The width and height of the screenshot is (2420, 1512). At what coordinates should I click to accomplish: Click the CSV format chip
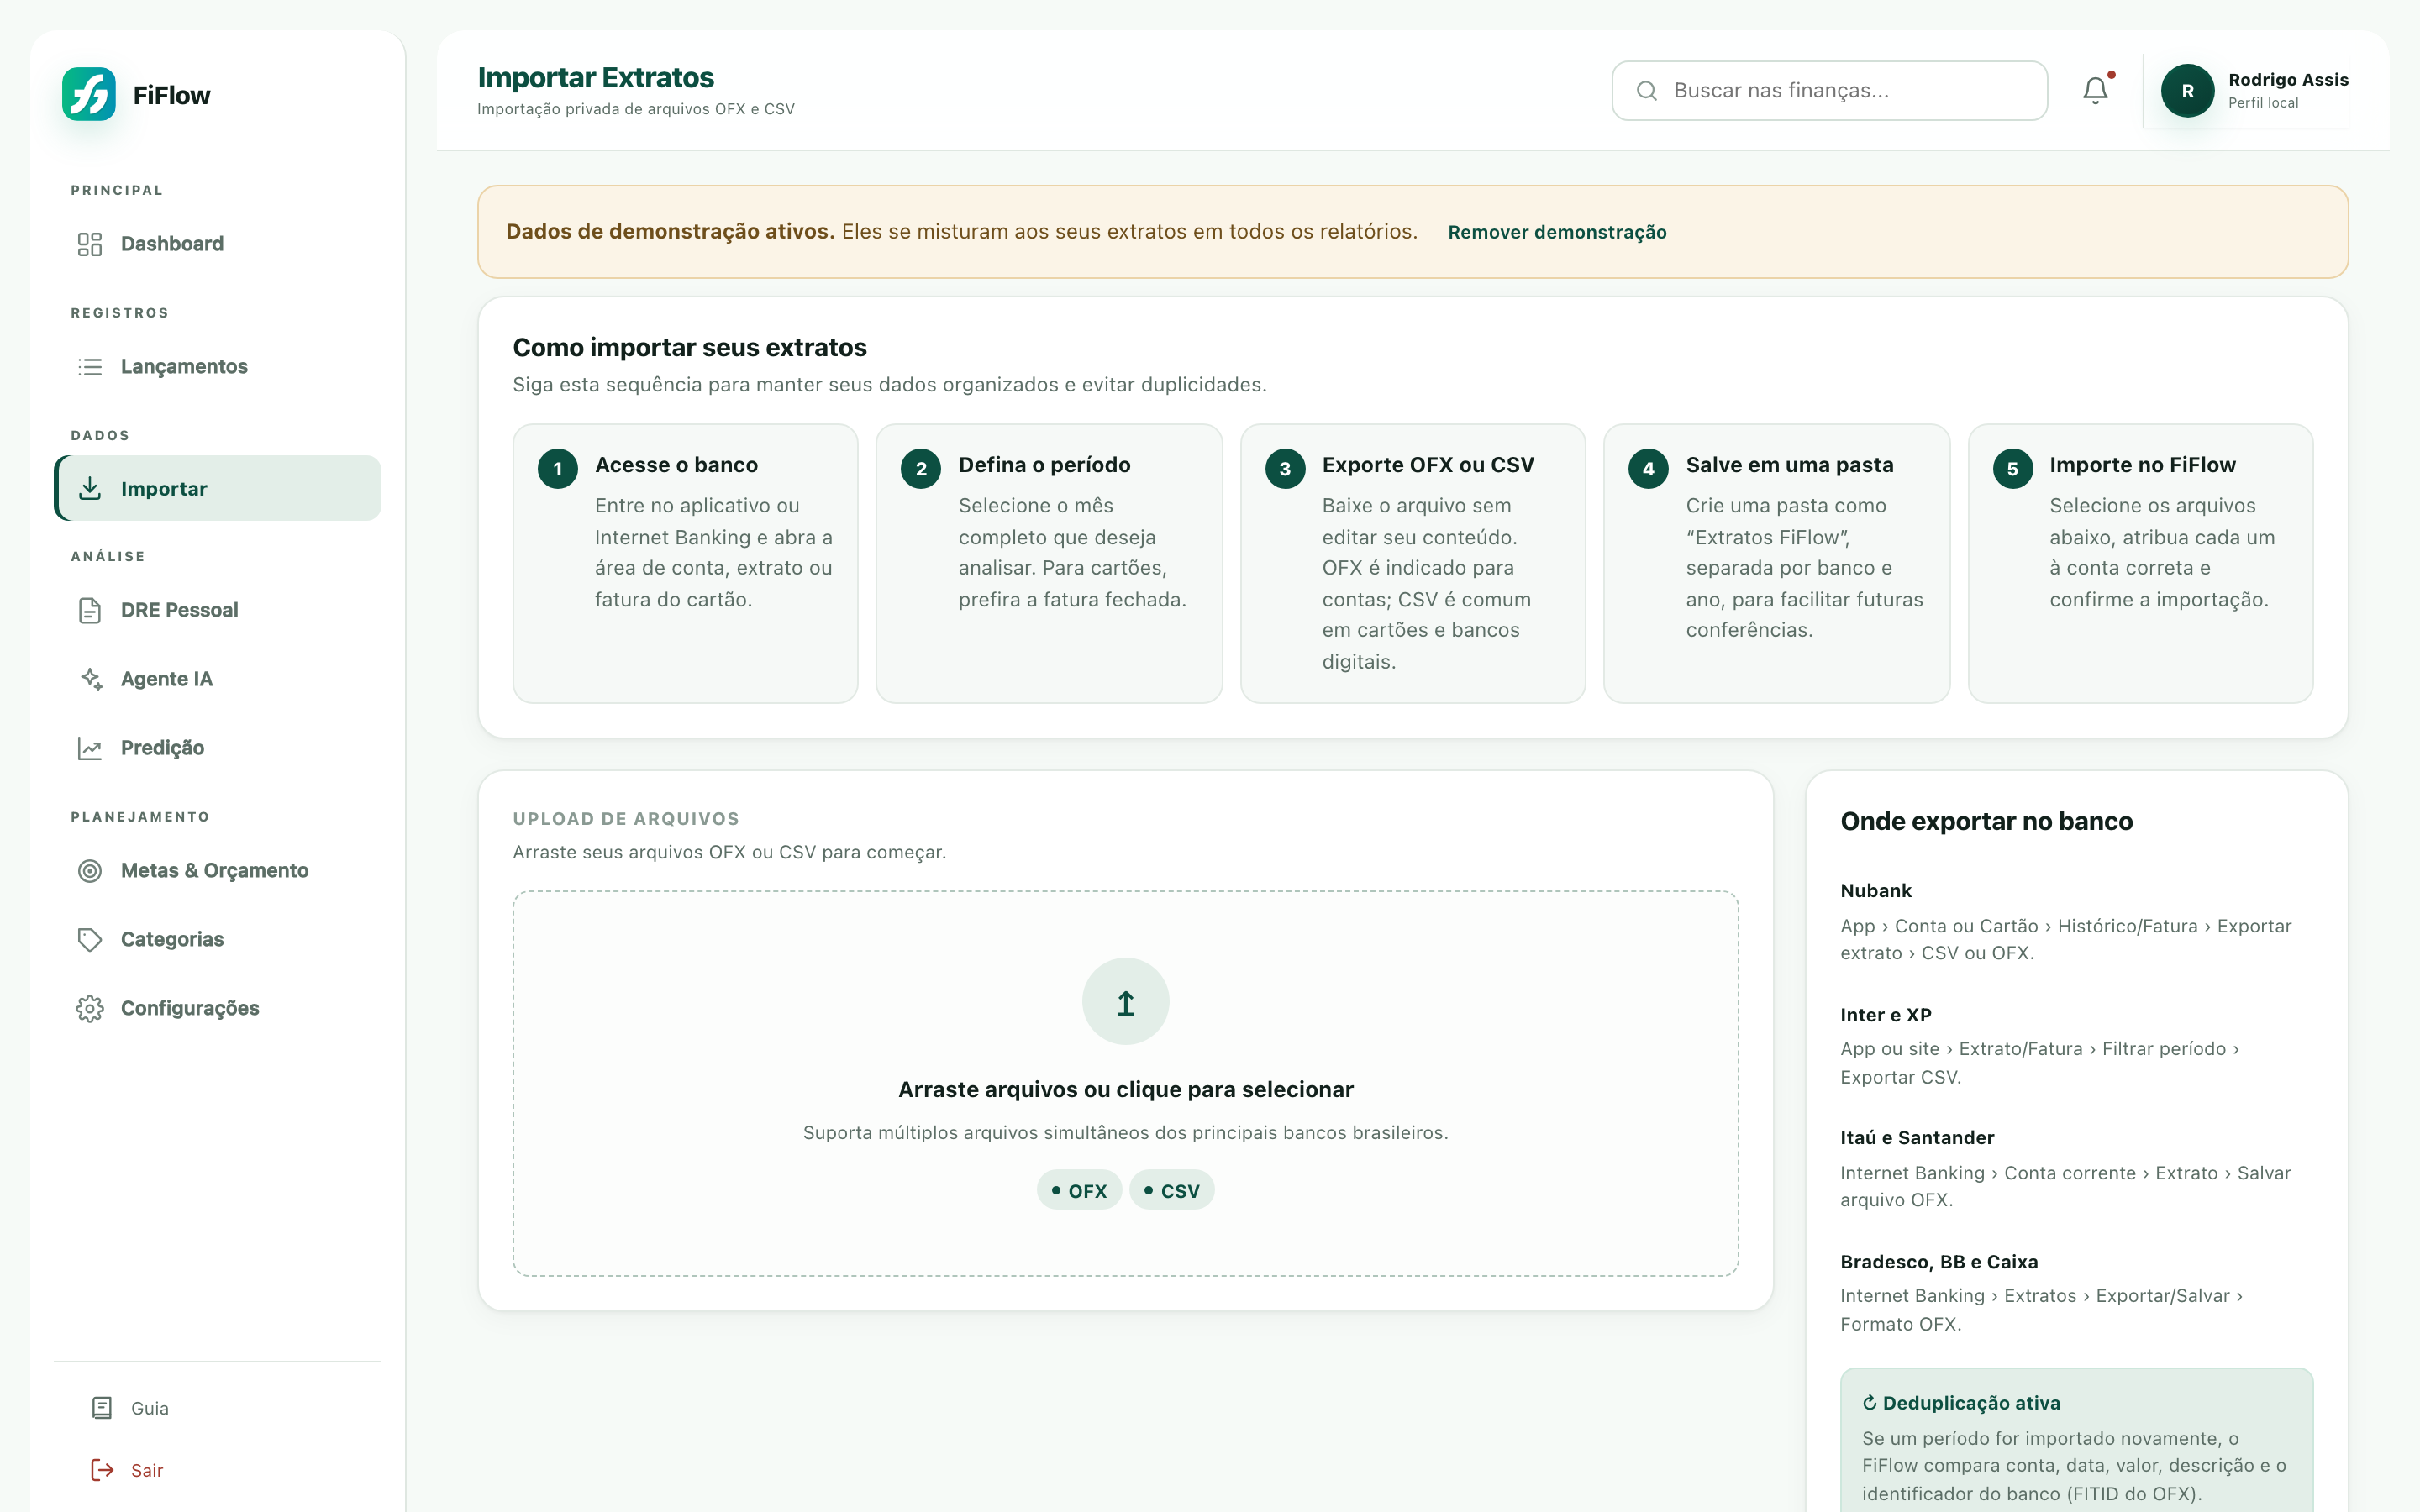pos(1172,1190)
